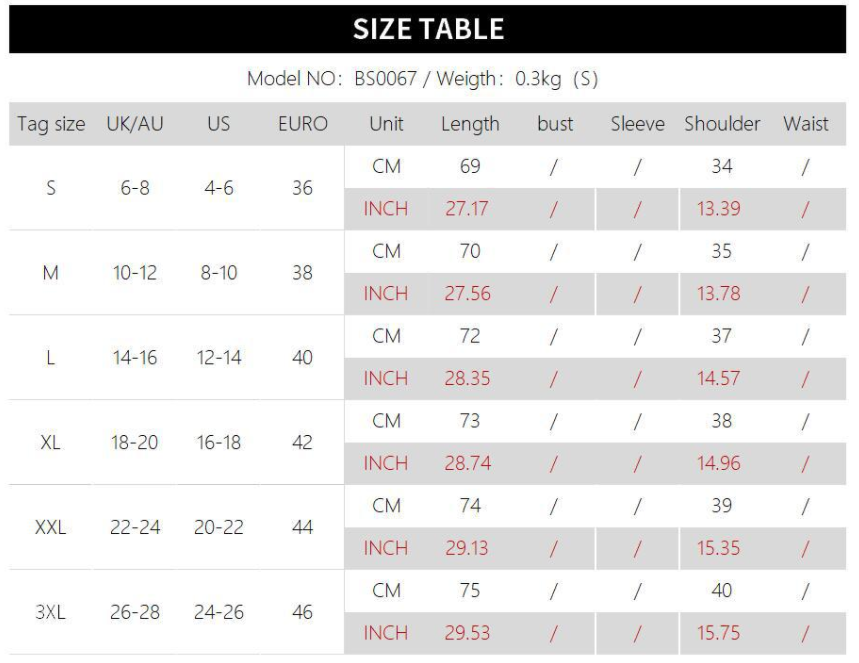Click the 27.17 inch length value
Screen dimensions: 859x663
(469, 209)
